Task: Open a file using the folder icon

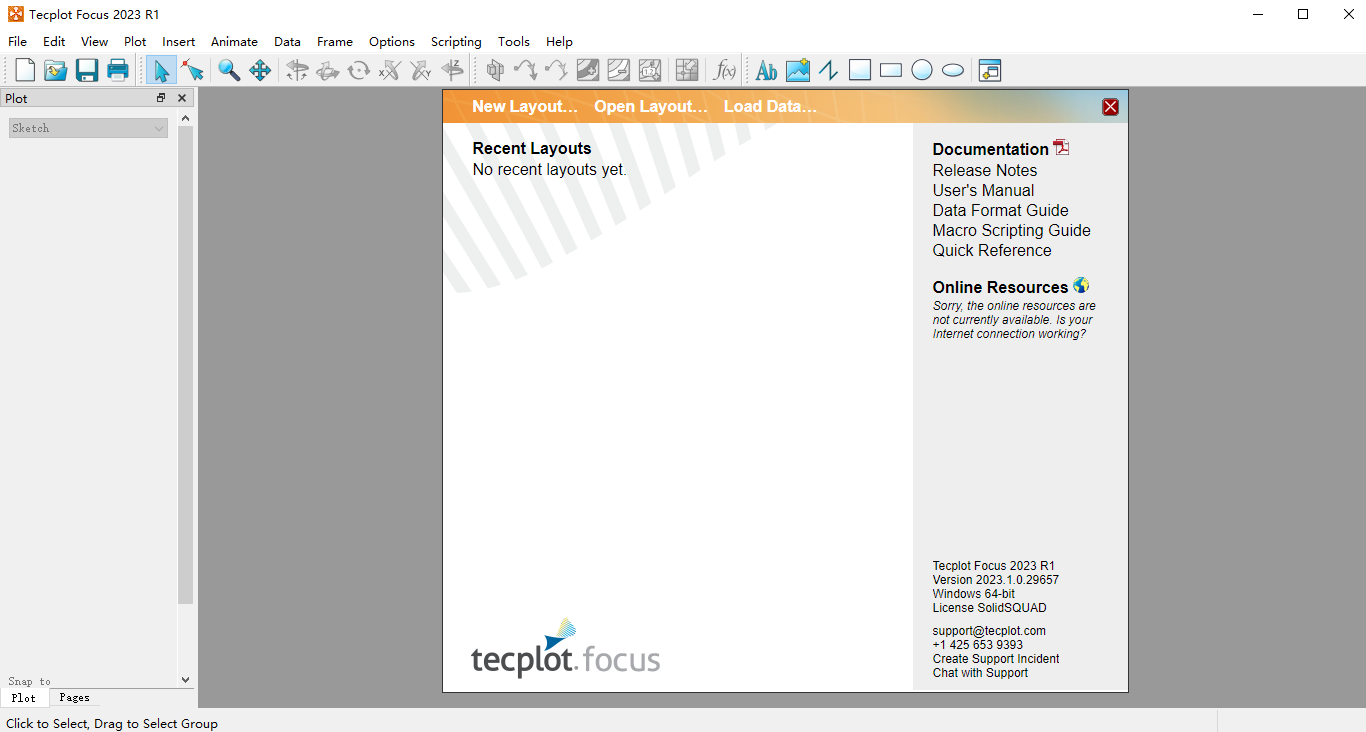Action: pyautogui.click(x=56, y=70)
